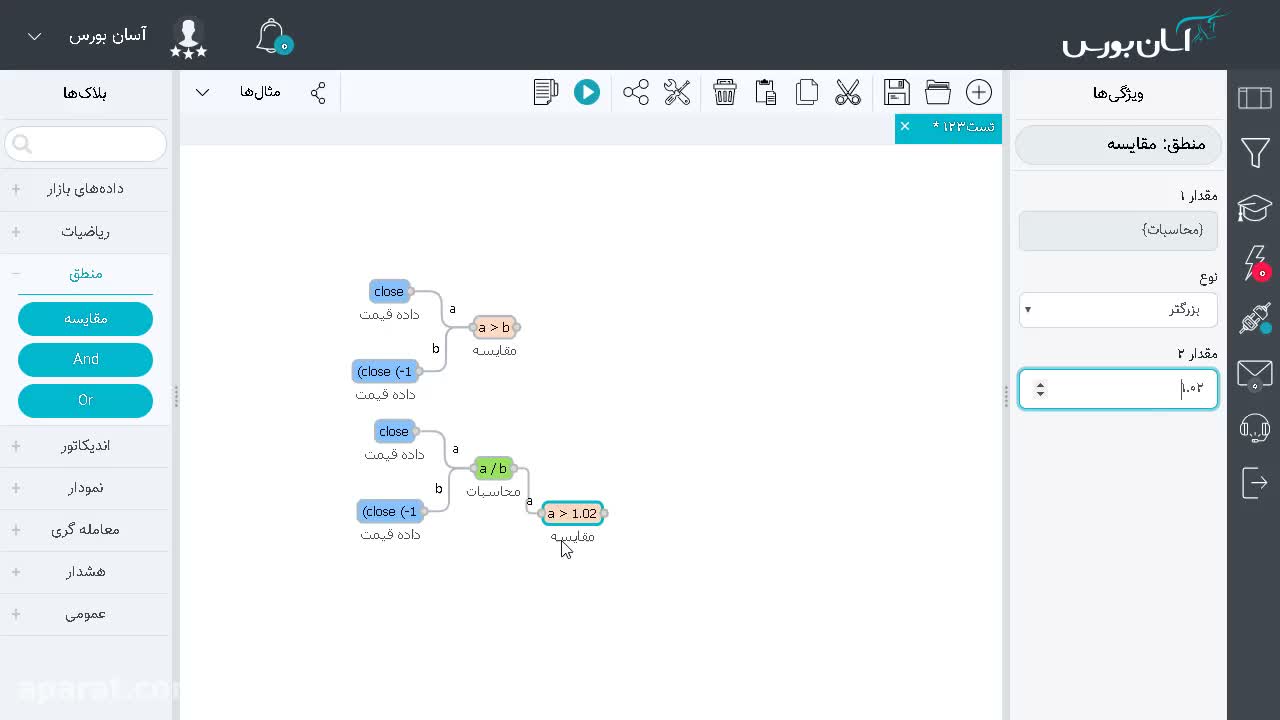Collapse the منطق block category
Viewport: 1280px width, 720px height.
[x=85, y=274]
